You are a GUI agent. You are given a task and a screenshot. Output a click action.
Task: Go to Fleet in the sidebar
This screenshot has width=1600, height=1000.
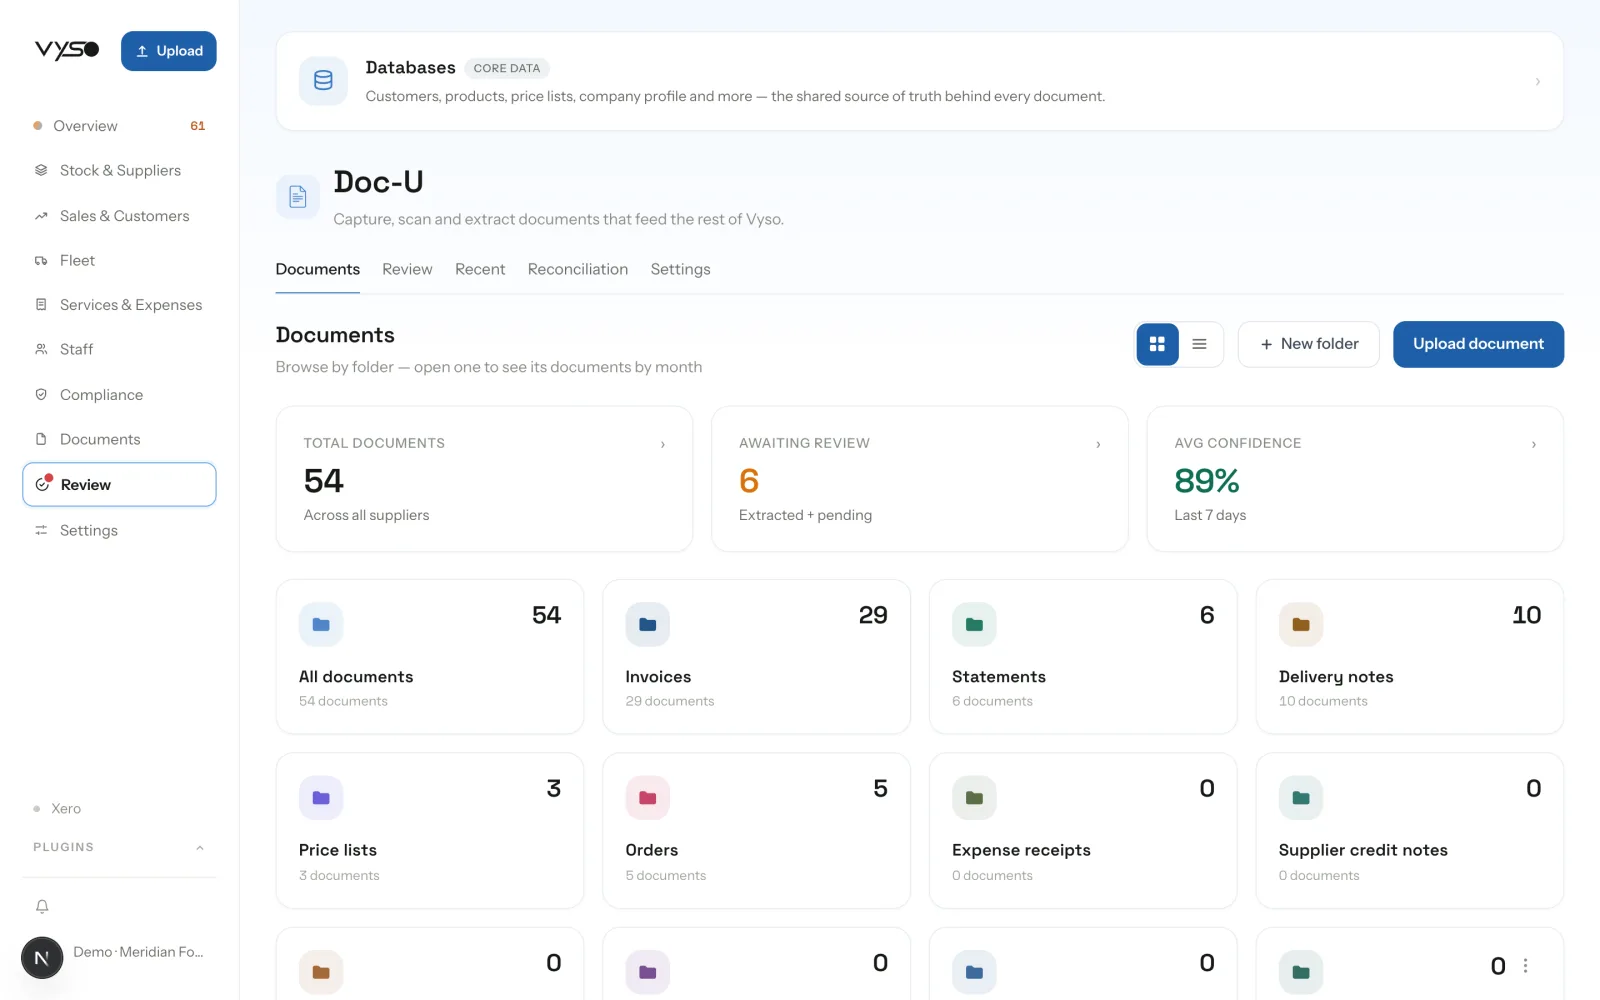[119, 261]
